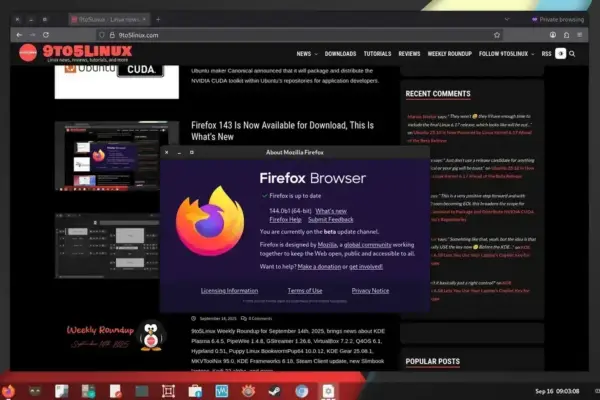Open the Firefox hamburger menu
600x400 pixels.
tap(580, 35)
